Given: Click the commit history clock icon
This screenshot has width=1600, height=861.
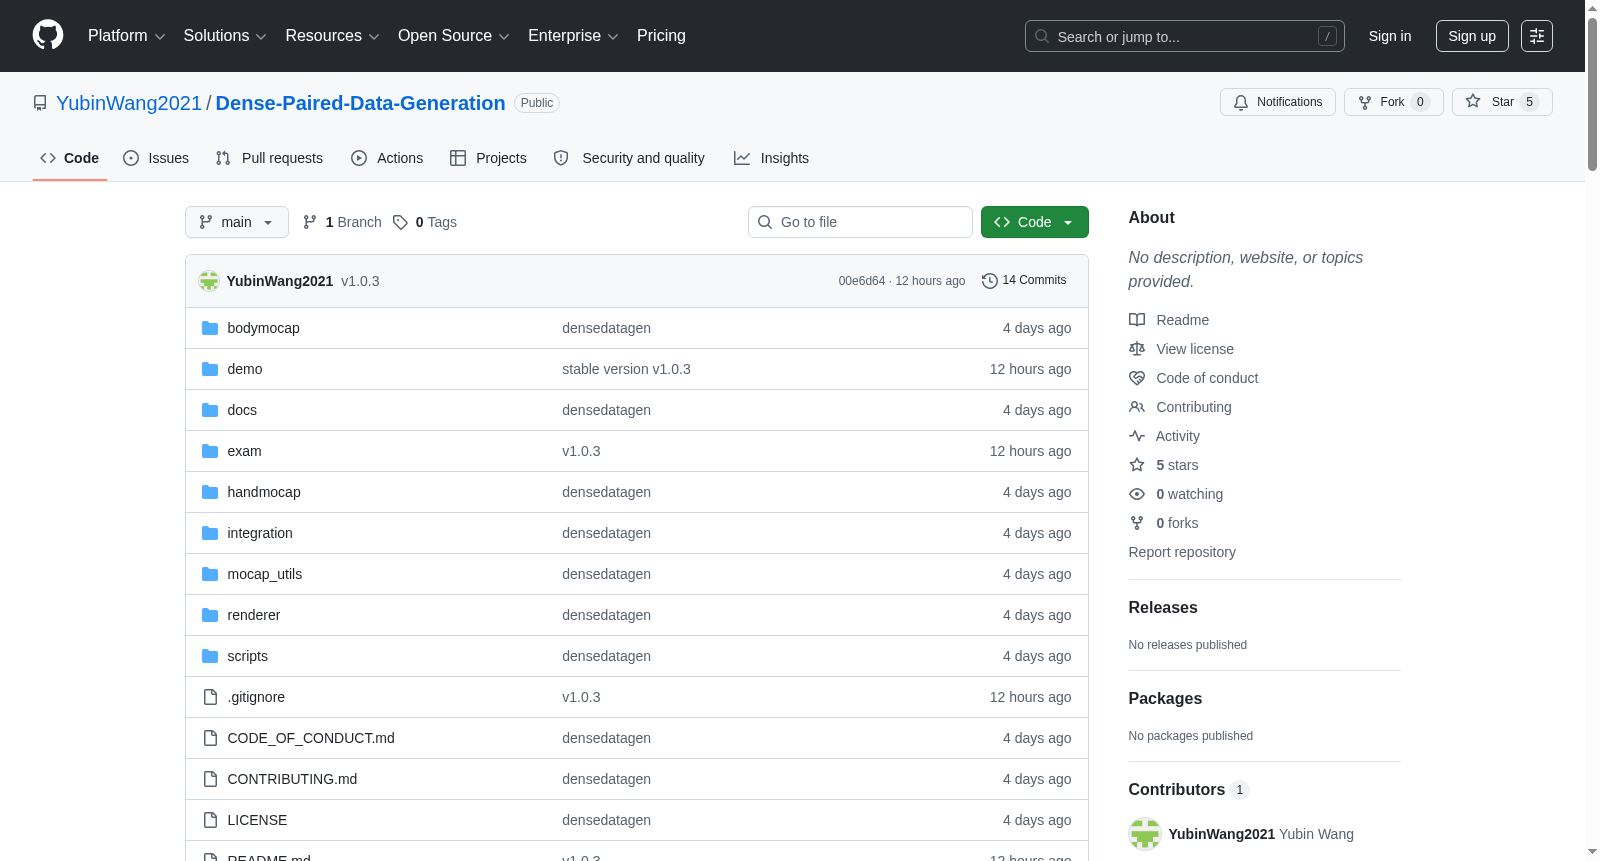Looking at the screenshot, I should [x=990, y=281].
